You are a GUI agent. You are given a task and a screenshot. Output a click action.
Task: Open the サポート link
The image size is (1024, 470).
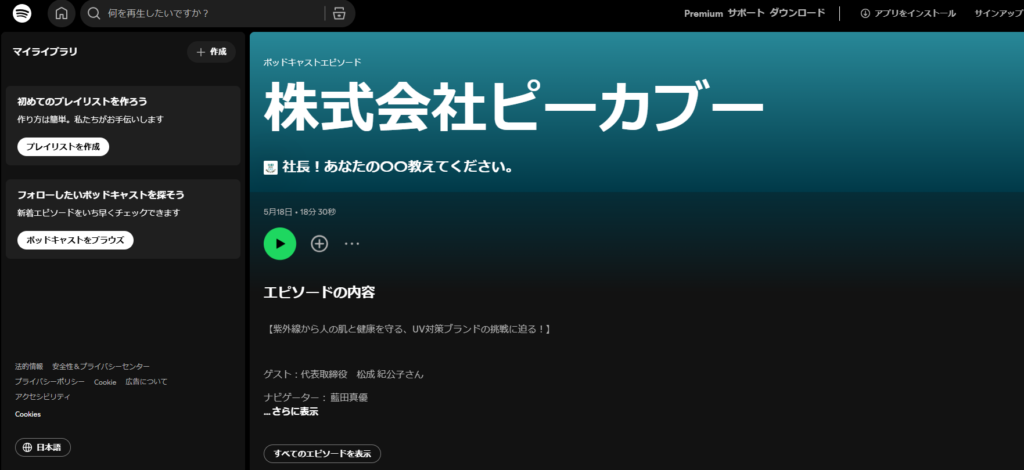pos(746,13)
